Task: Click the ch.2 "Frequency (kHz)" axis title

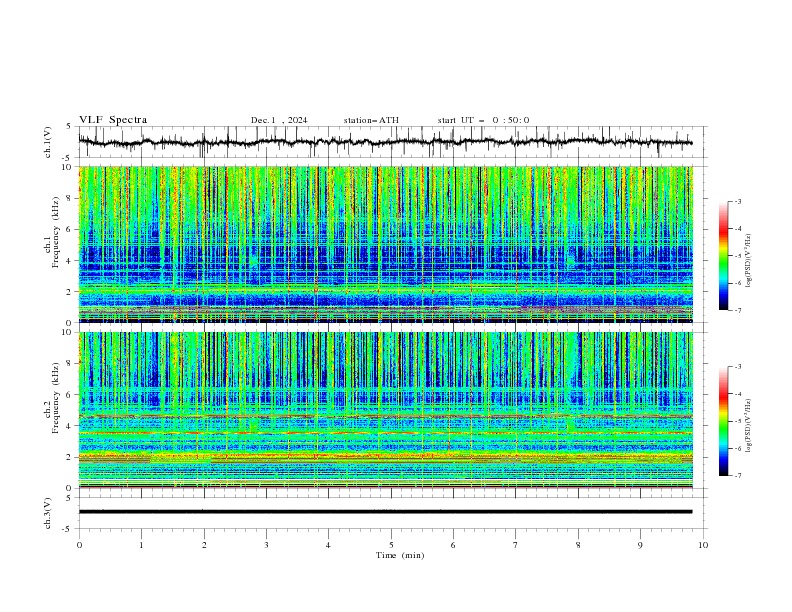Action: coord(56,397)
